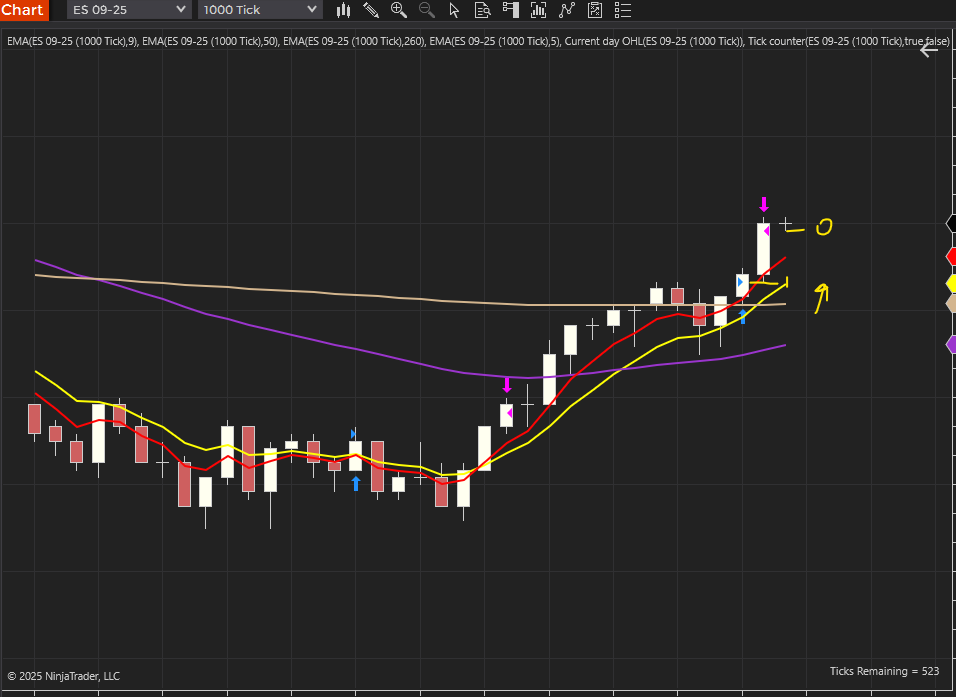Screen dimensions: 956x697
Task: Open the Strategies icon
Action: [566, 10]
